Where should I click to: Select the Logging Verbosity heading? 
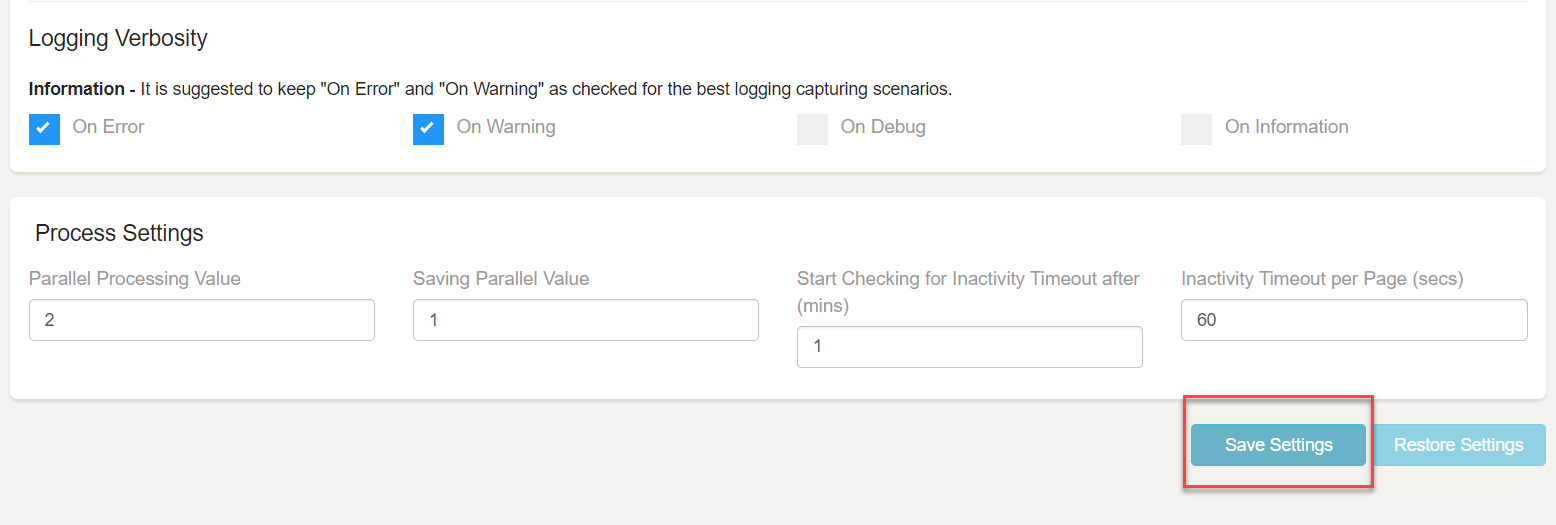(x=118, y=39)
